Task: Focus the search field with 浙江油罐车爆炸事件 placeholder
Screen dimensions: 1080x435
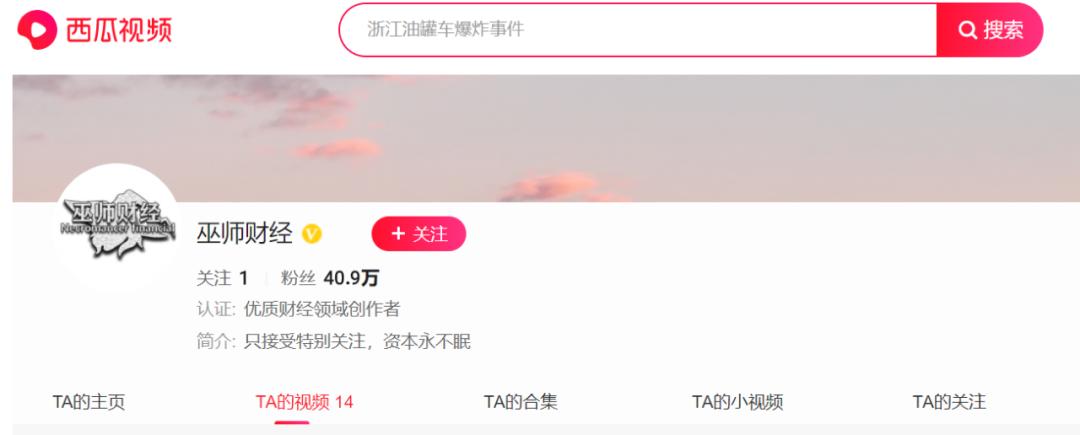Action: (638, 30)
